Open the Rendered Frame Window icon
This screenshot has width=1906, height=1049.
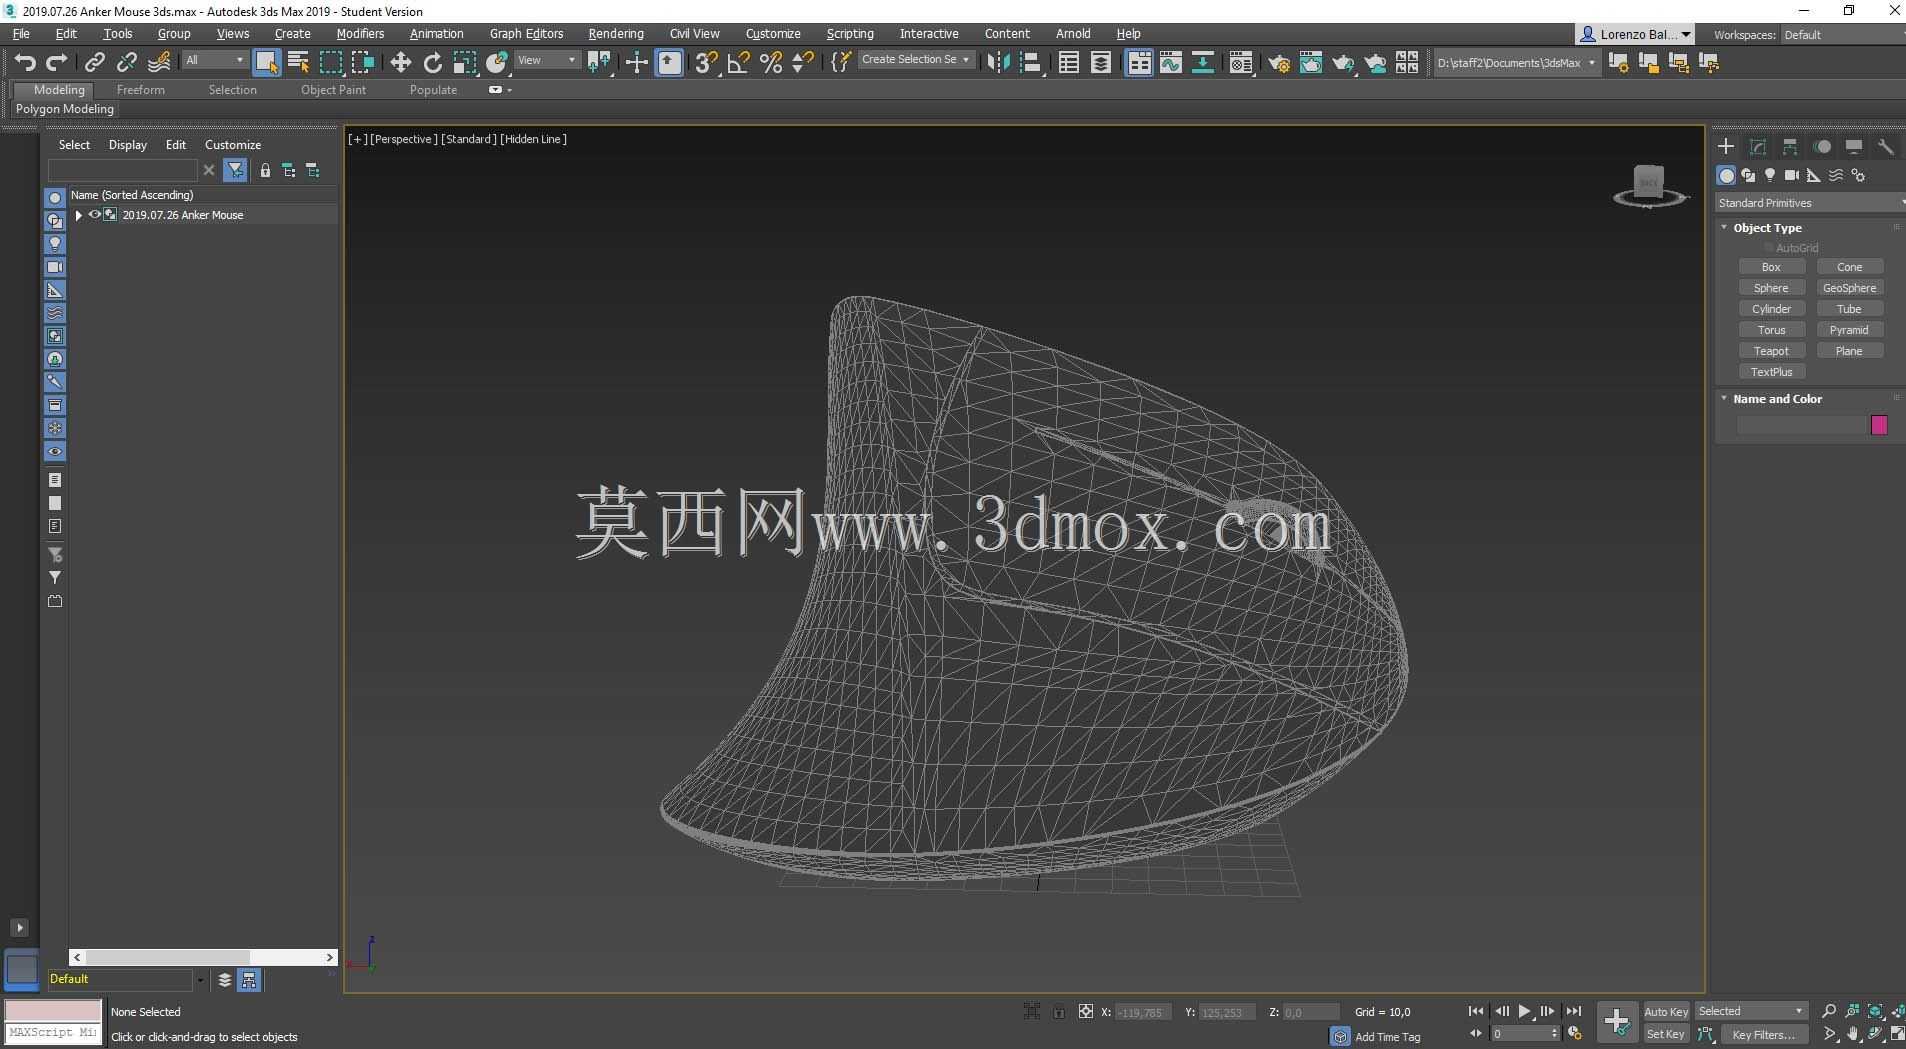1310,62
